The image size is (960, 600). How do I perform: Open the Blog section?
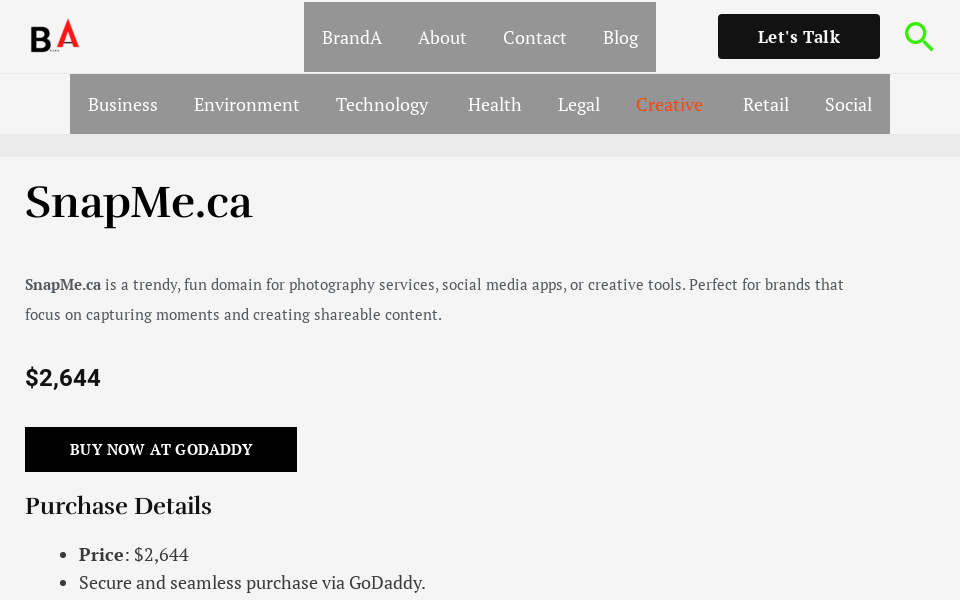pos(620,37)
